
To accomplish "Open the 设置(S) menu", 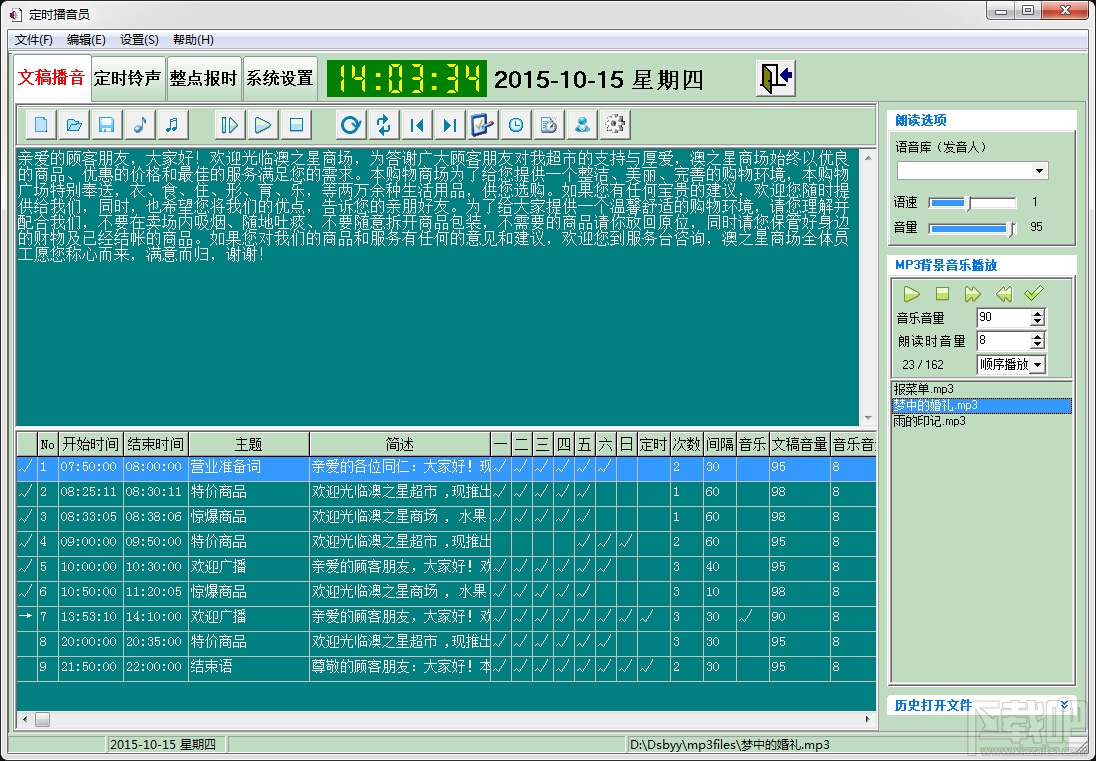I will (139, 40).
